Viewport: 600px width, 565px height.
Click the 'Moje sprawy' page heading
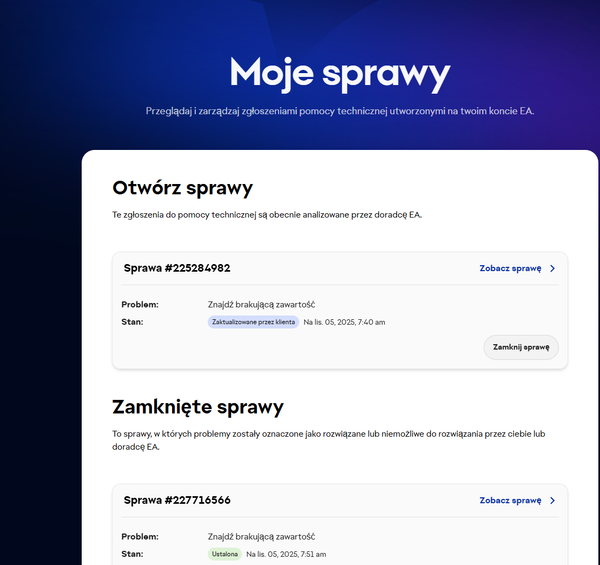[x=340, y=73]
